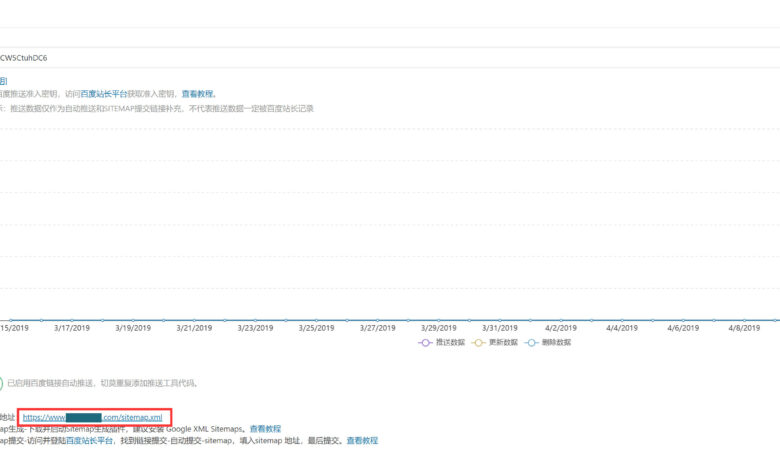Click the 3/27/2019 axis date label
The image size is (780, 460).
pos(378,328)
